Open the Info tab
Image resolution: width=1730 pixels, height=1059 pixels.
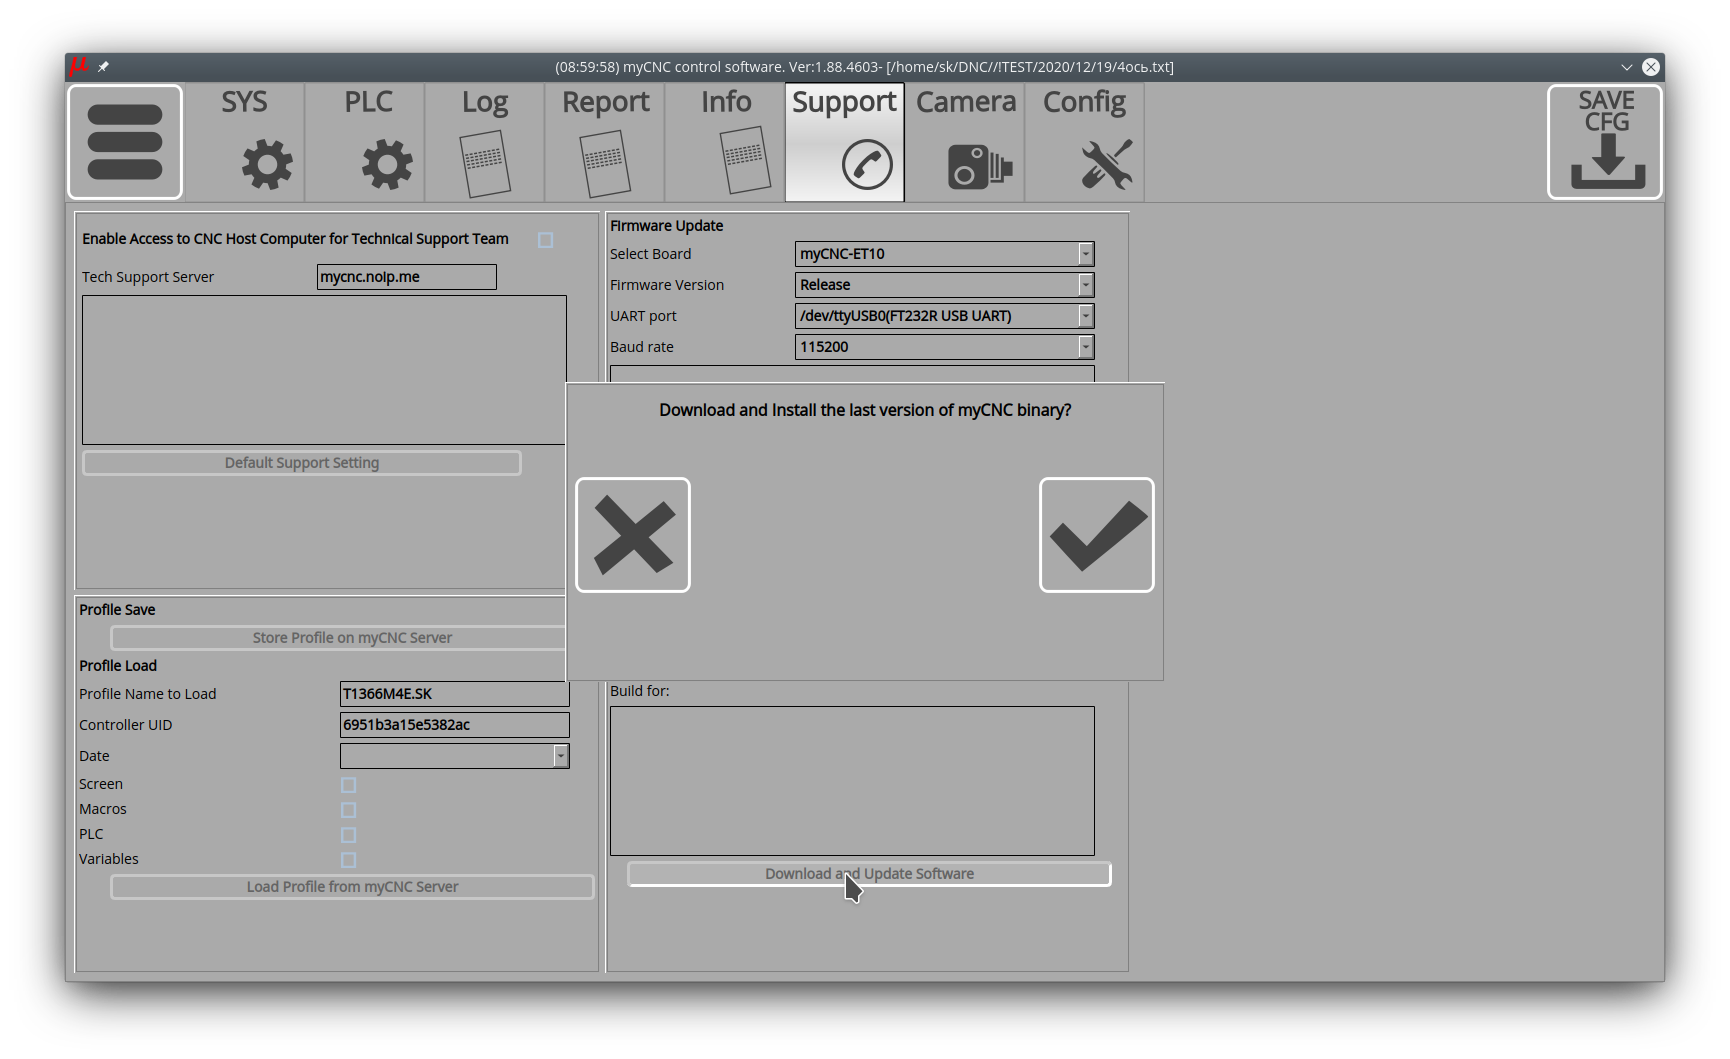(x=725, y=142)
